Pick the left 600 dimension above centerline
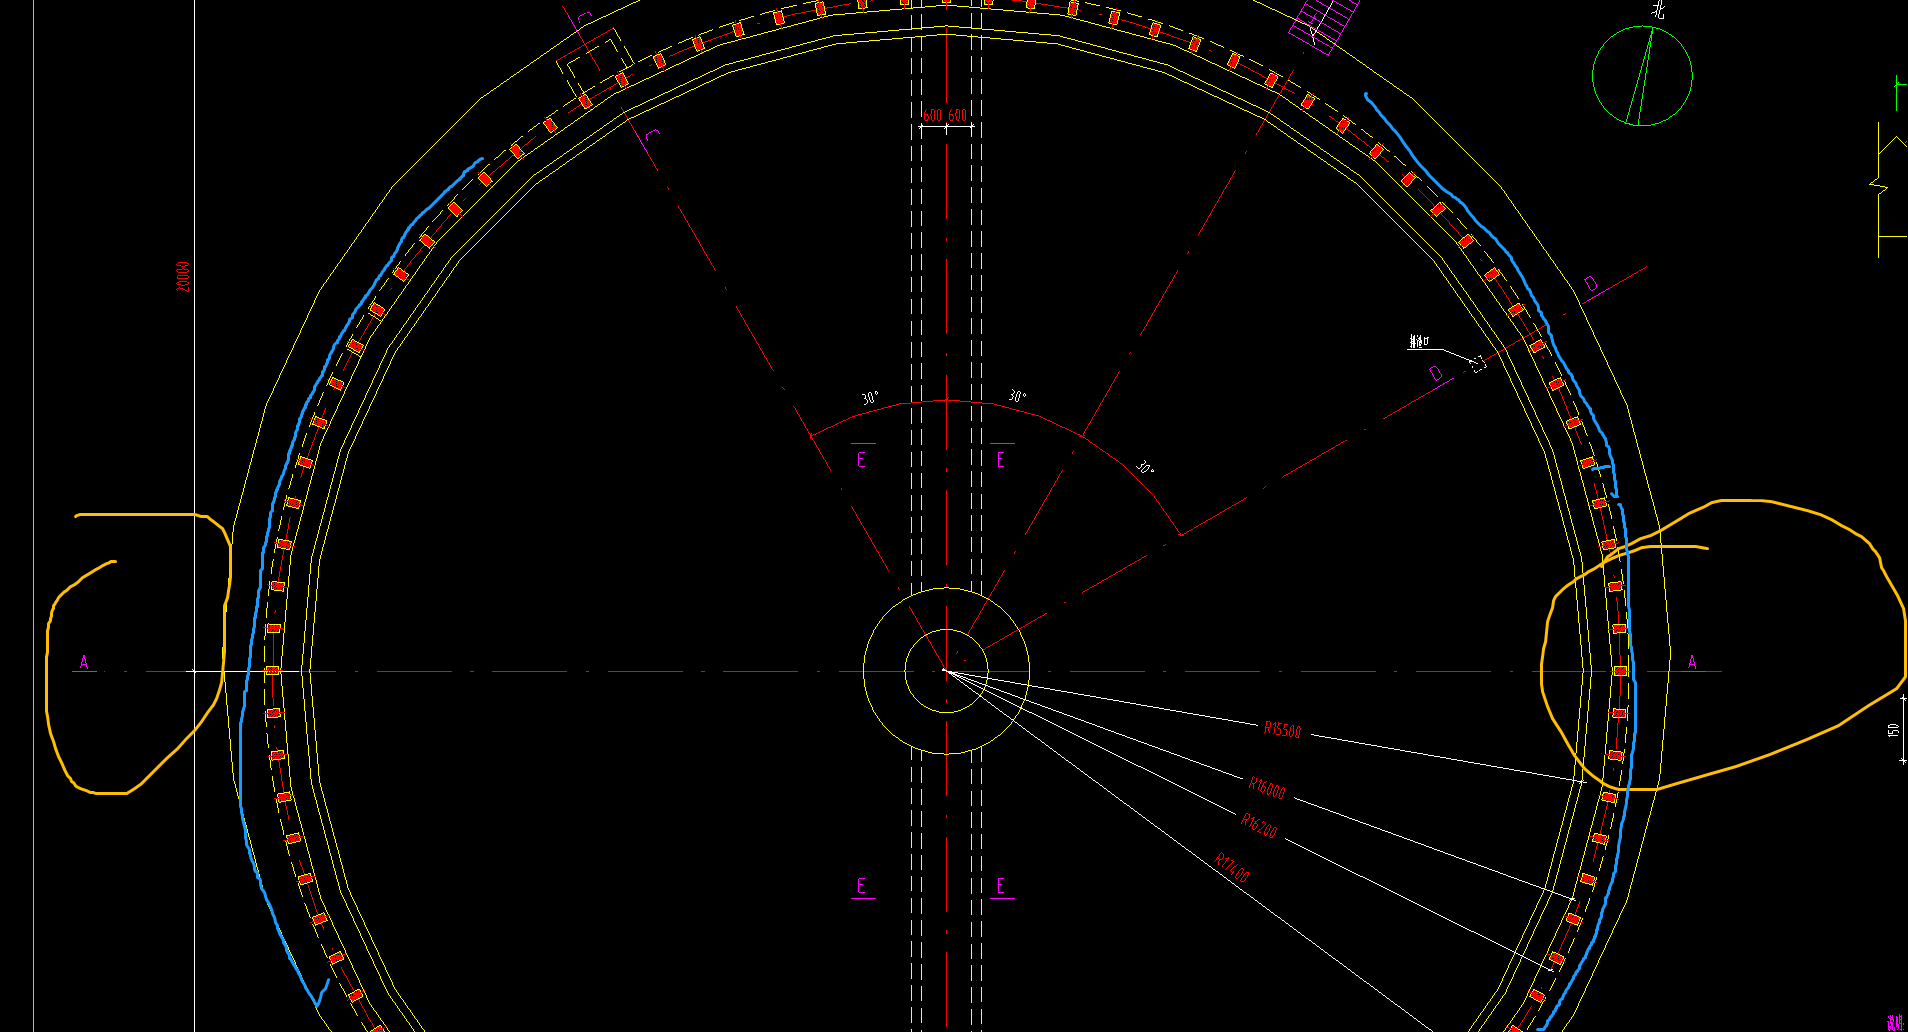This screenshot has width=1908, height=1032. 932,116
